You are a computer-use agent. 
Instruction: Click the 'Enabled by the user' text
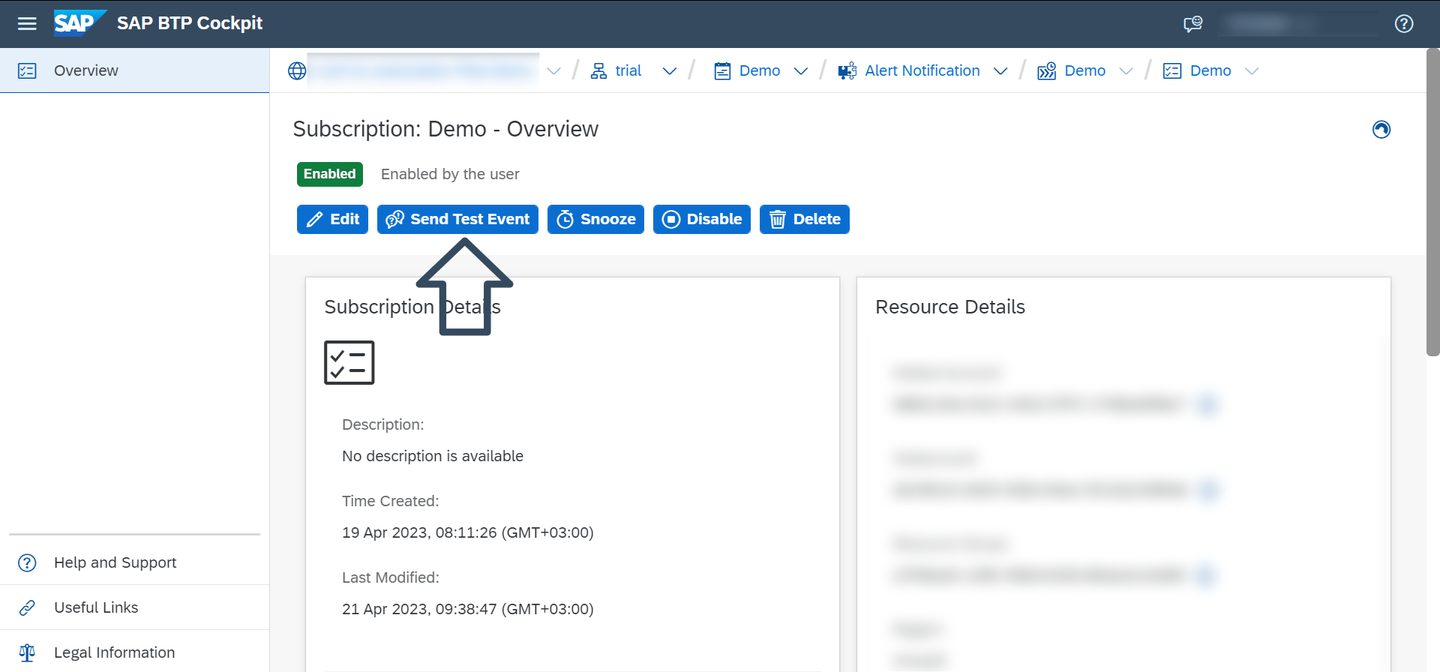pyautogui.click(x=450, y=174)
